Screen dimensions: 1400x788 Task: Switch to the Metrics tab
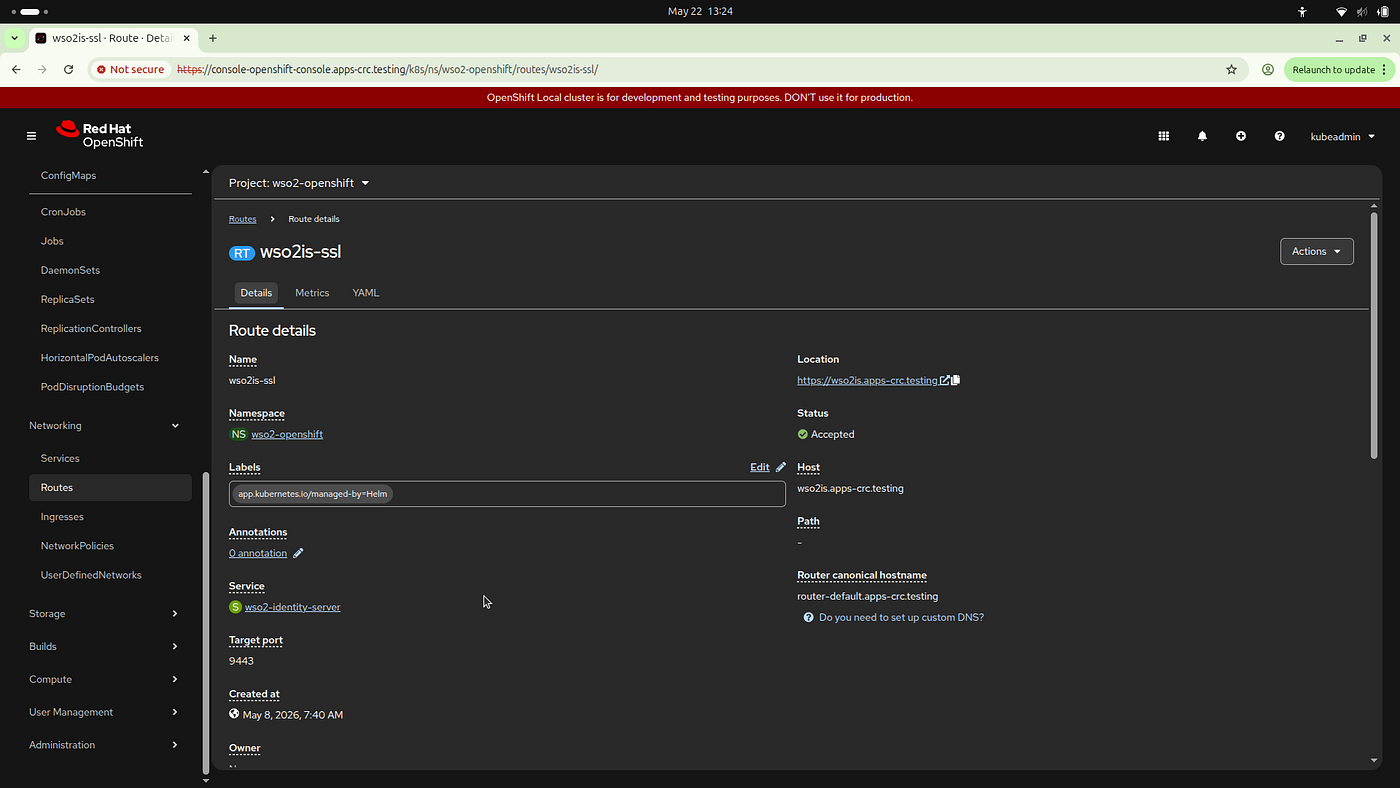312,293
